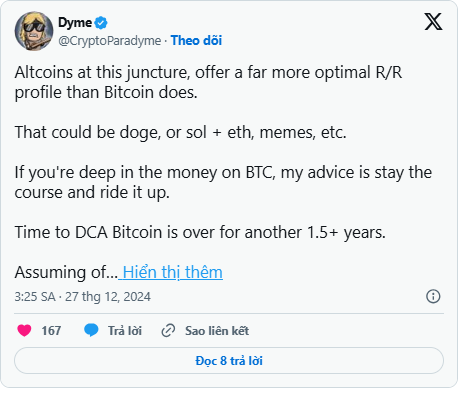Click the 167 likes count
Viewport: 461px width, 394px height.
click(51, 331)
